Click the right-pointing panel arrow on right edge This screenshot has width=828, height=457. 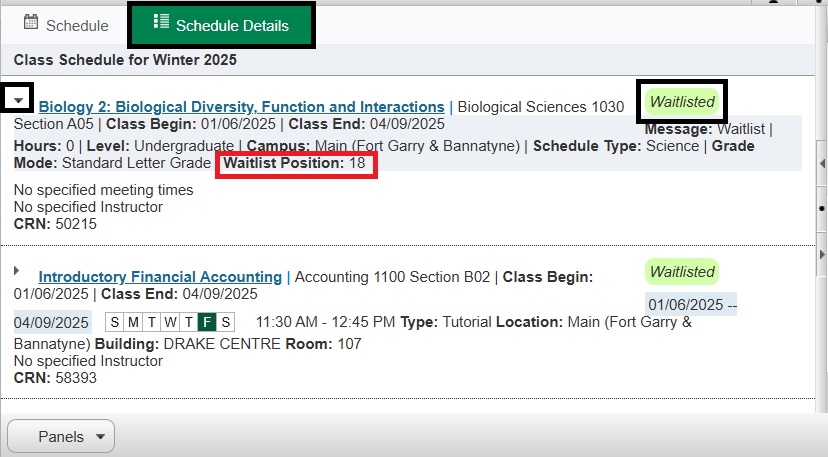click(821, 254)
